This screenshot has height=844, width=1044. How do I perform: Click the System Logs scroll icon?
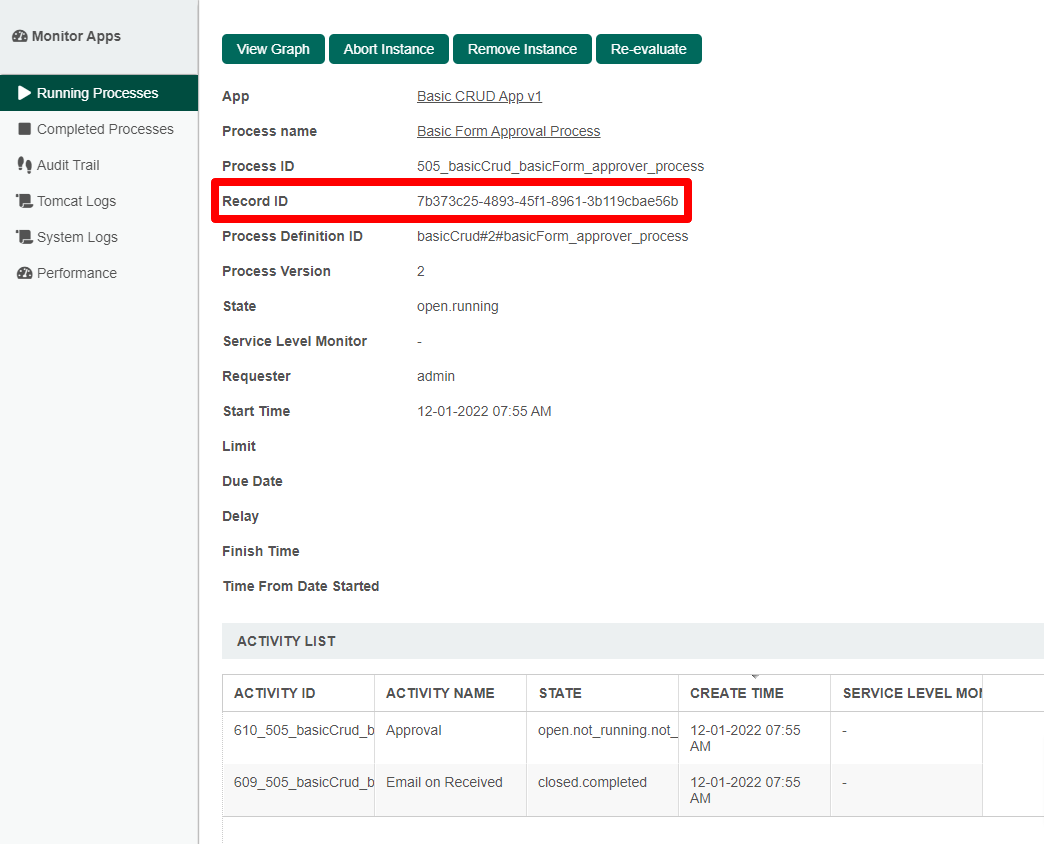point(25,237)
